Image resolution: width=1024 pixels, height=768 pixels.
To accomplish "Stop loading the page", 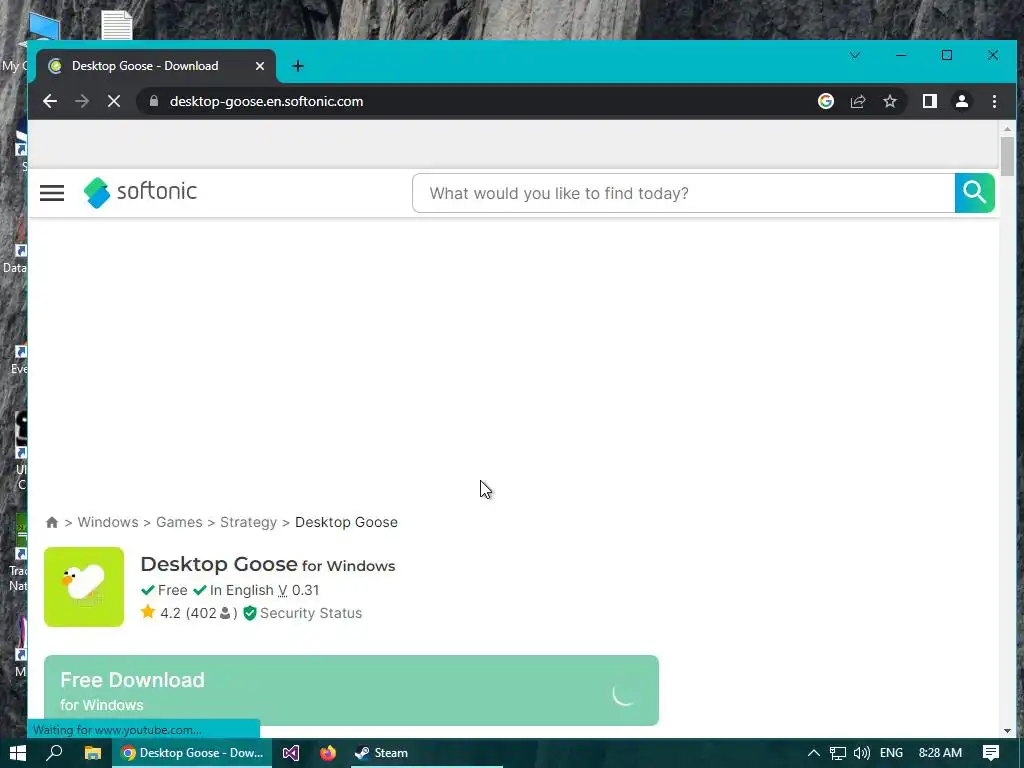I will click(x=114, y=101).
